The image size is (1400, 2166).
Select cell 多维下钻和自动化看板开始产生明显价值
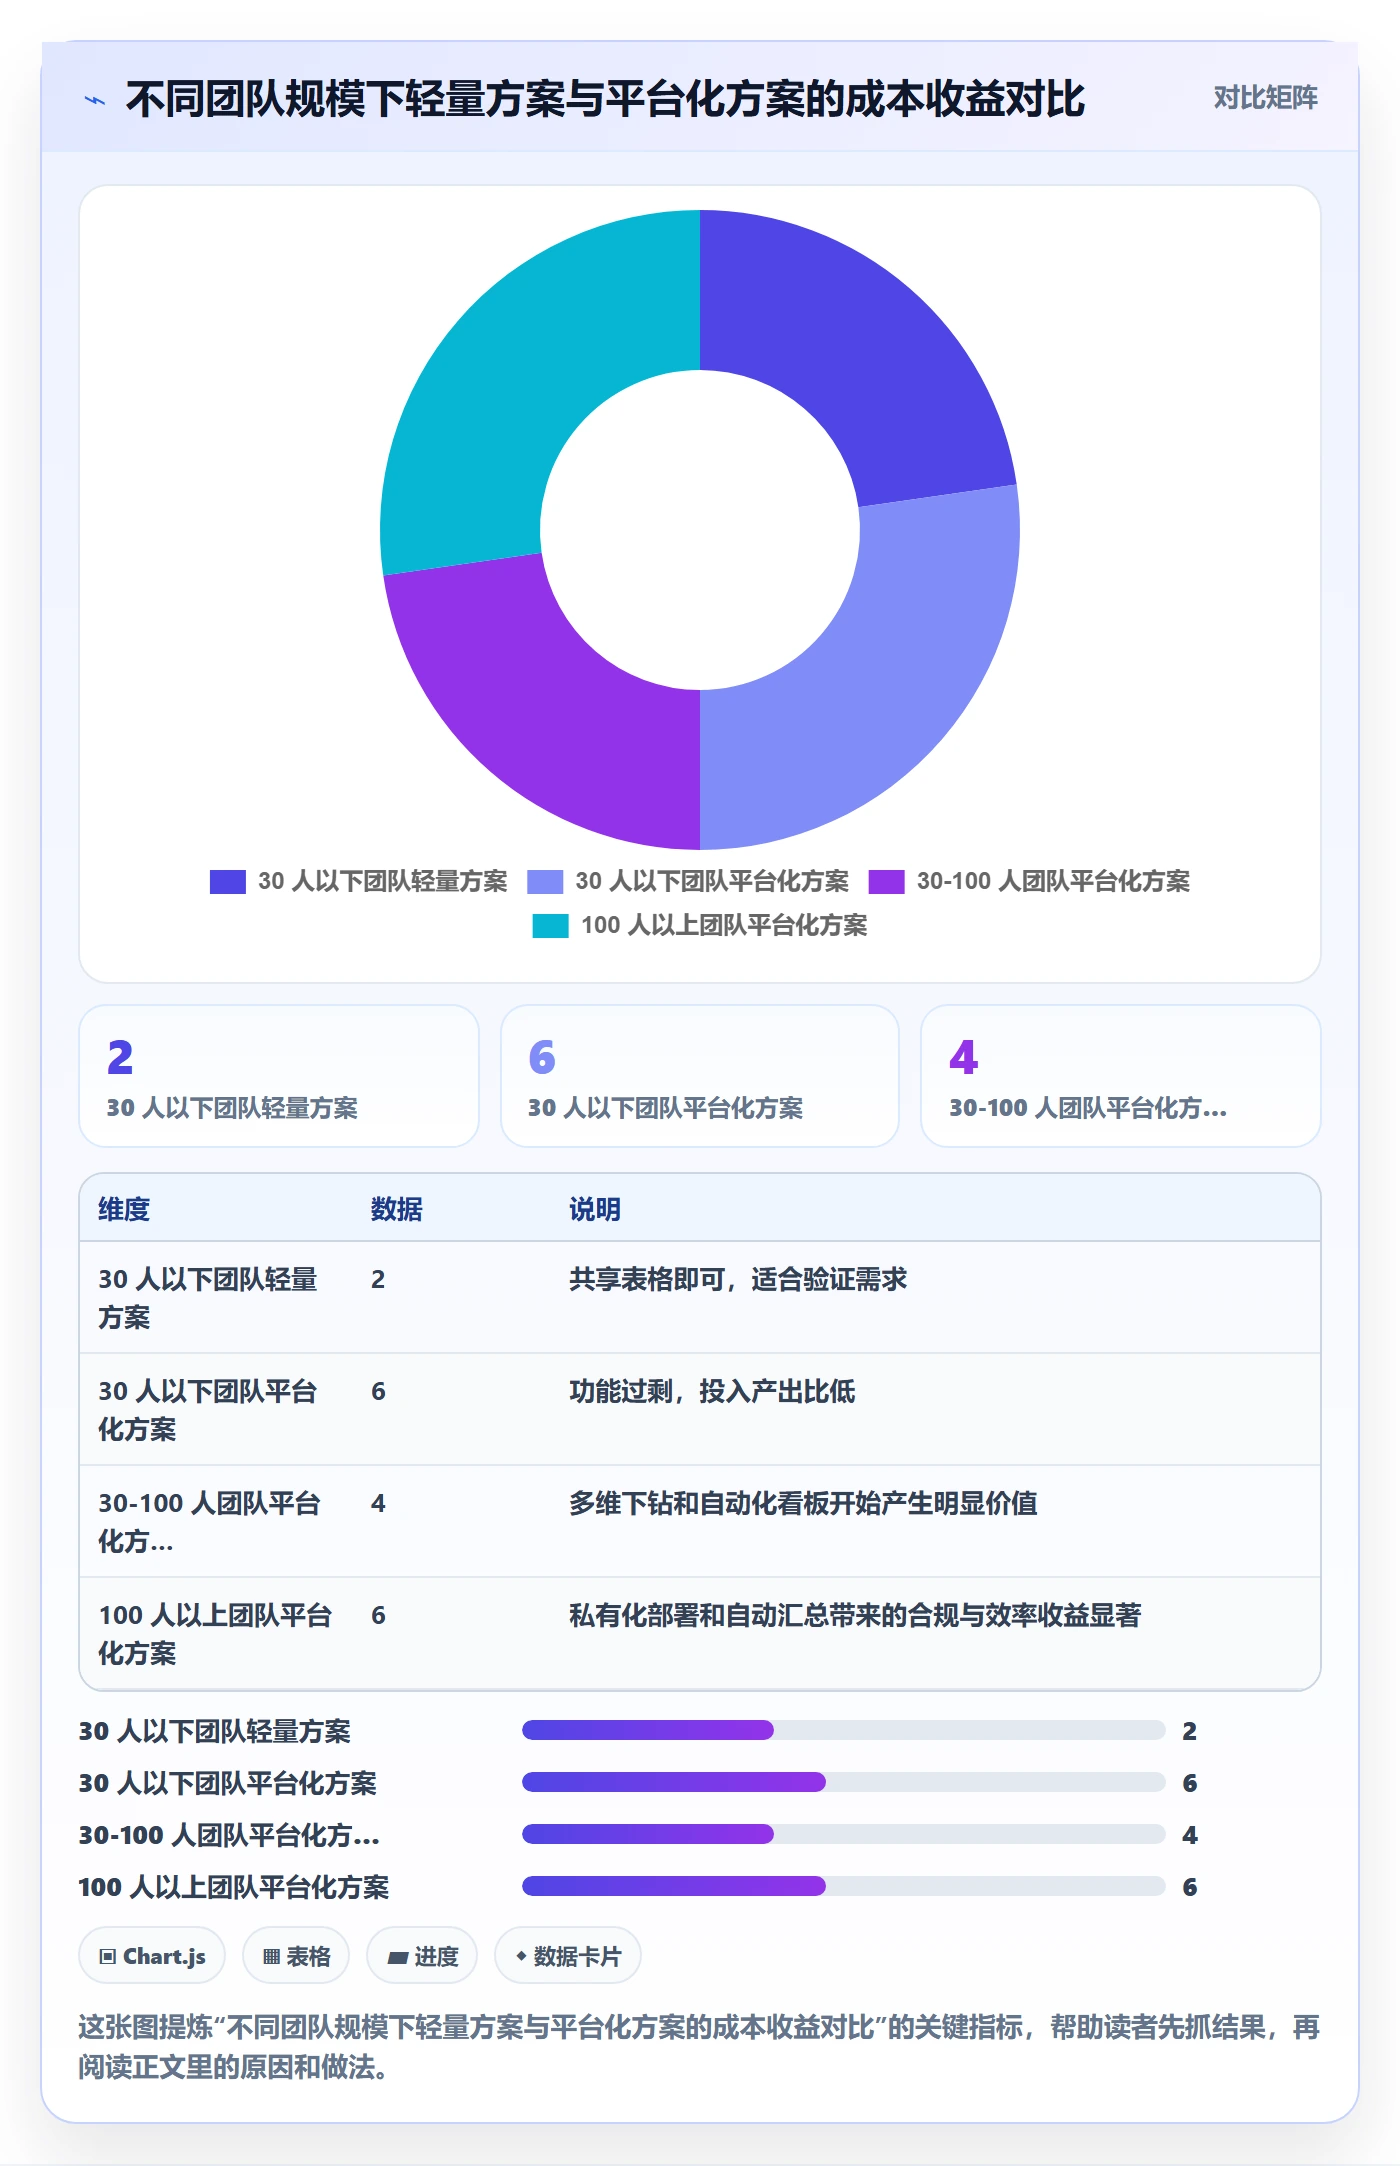click(x=803, y=1503)
